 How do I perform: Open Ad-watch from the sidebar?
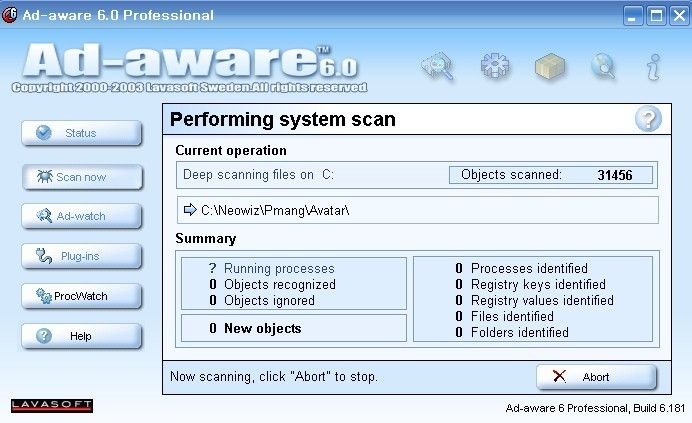tap(82, 216)
